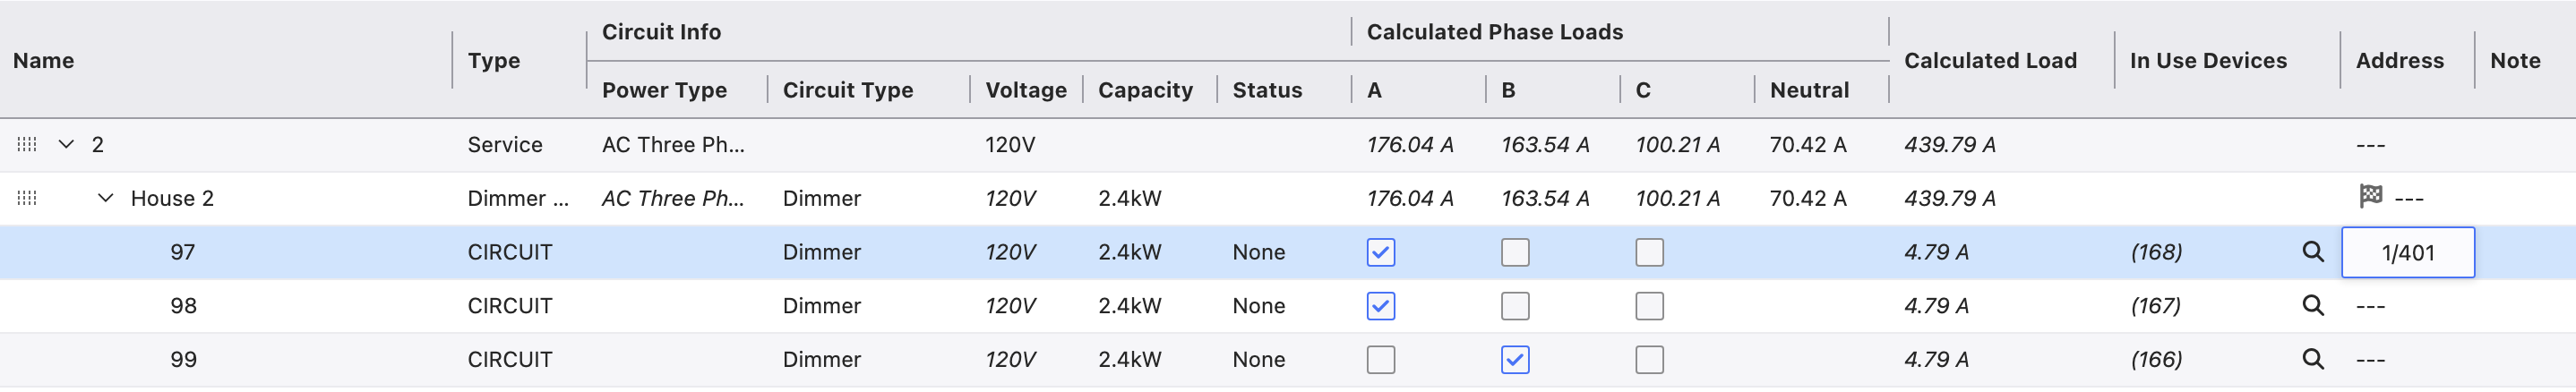Click the Voltage column header
This screenshot has width=2576, height=392.
click(x=1025, y=90)
